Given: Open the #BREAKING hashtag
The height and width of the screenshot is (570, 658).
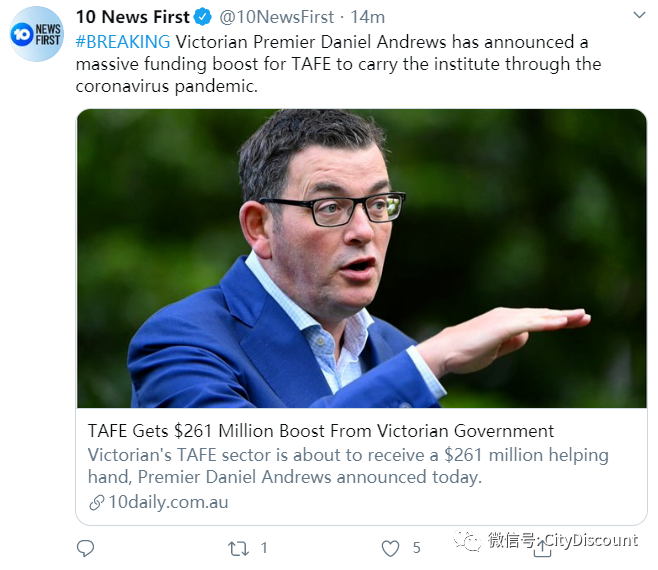Looking at the screenshot, I should (123, 42).
